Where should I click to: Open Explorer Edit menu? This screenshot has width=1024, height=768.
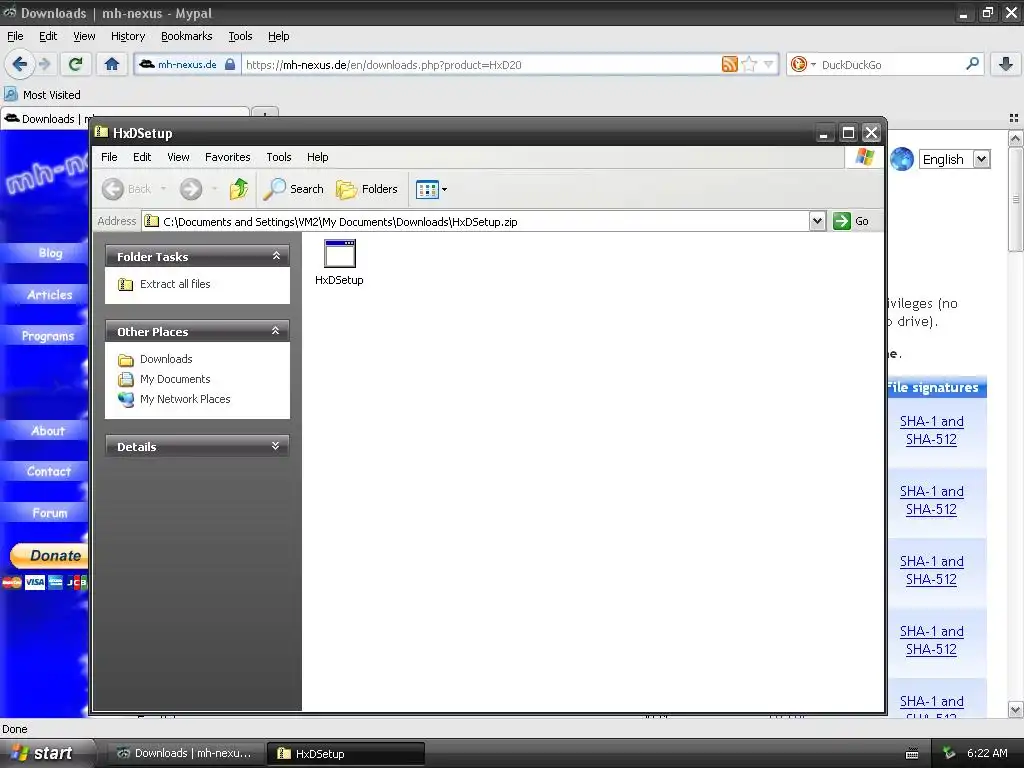[x=142, y=157]
